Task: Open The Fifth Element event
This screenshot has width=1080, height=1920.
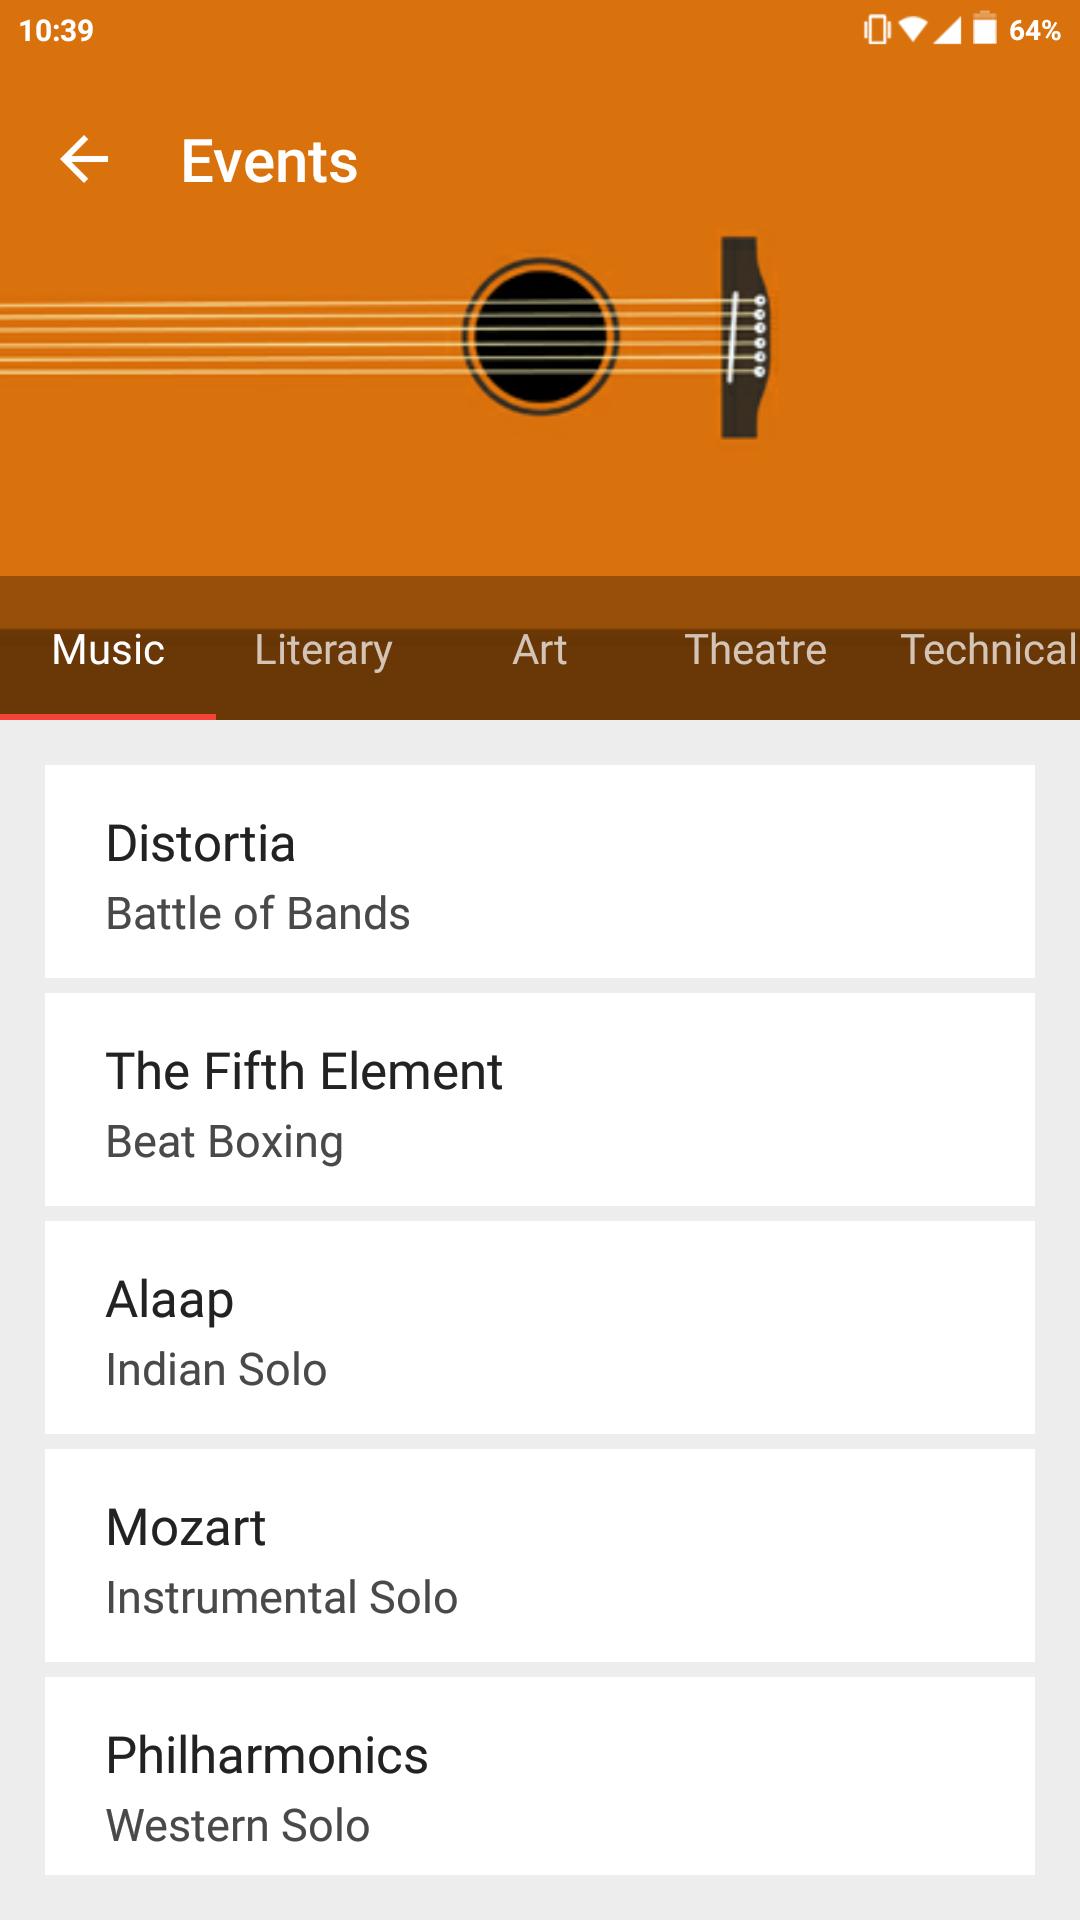Action: [540, 1099]
